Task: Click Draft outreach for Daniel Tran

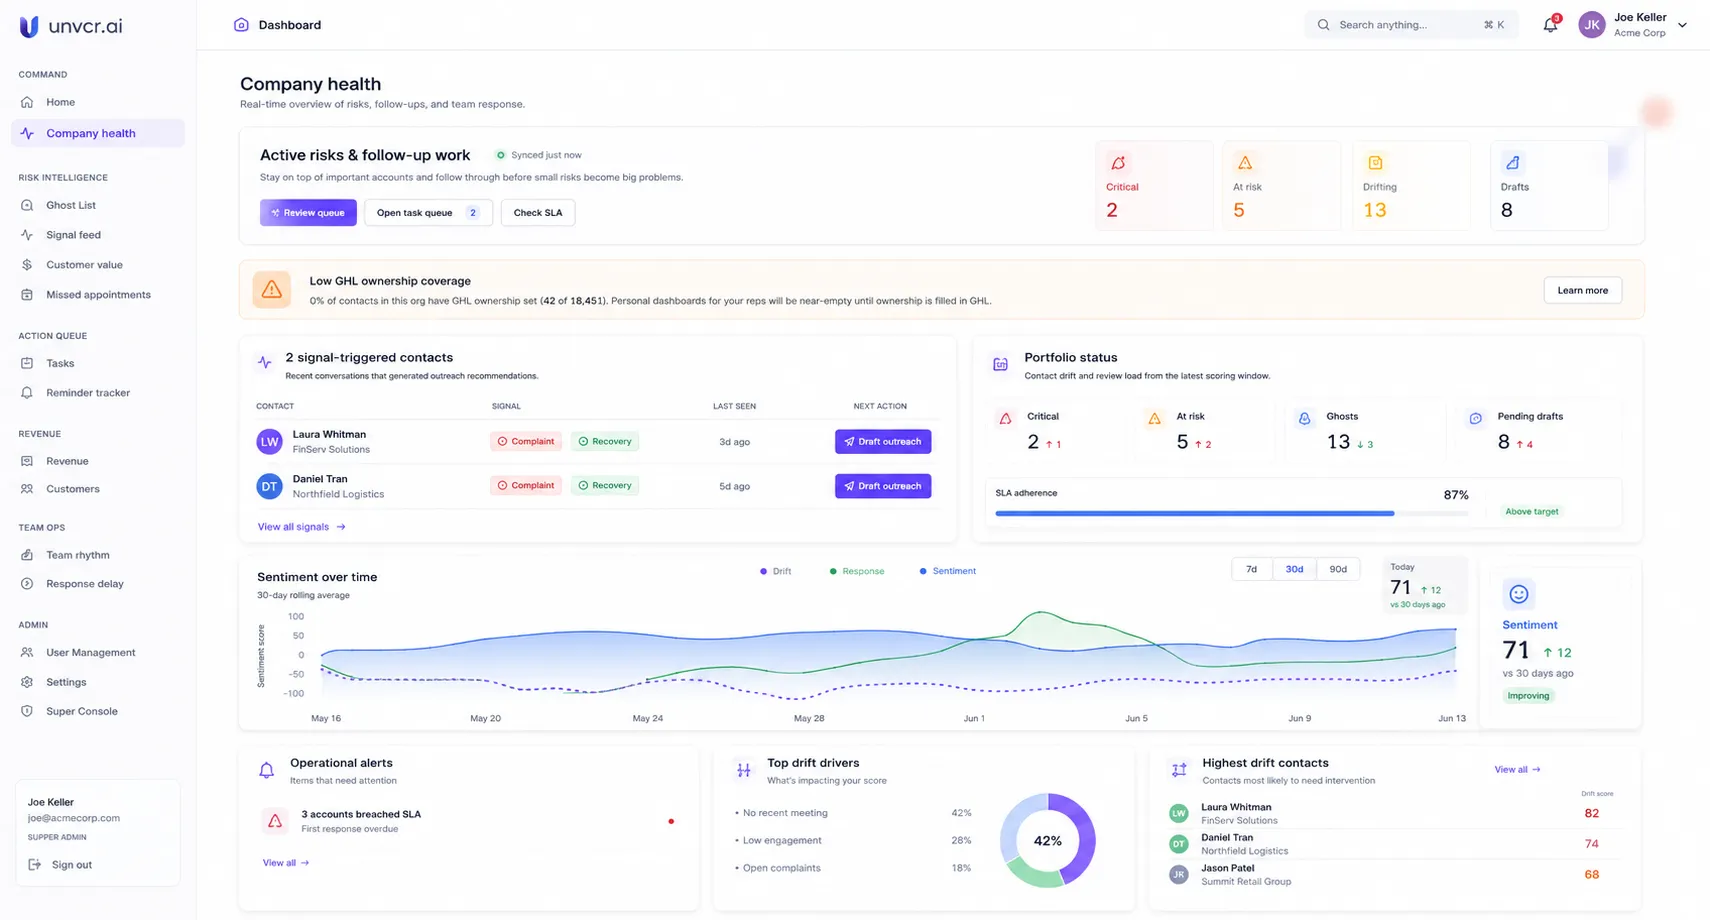Action: click(x=883, y=486)
